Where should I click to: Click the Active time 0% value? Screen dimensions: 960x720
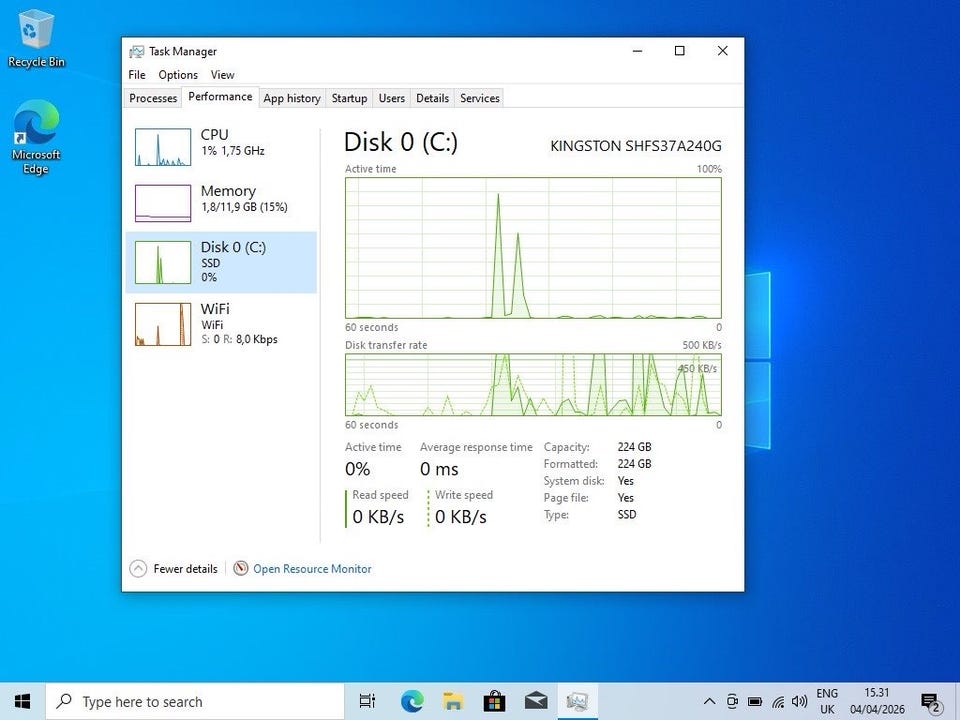(x=358, y=470)
